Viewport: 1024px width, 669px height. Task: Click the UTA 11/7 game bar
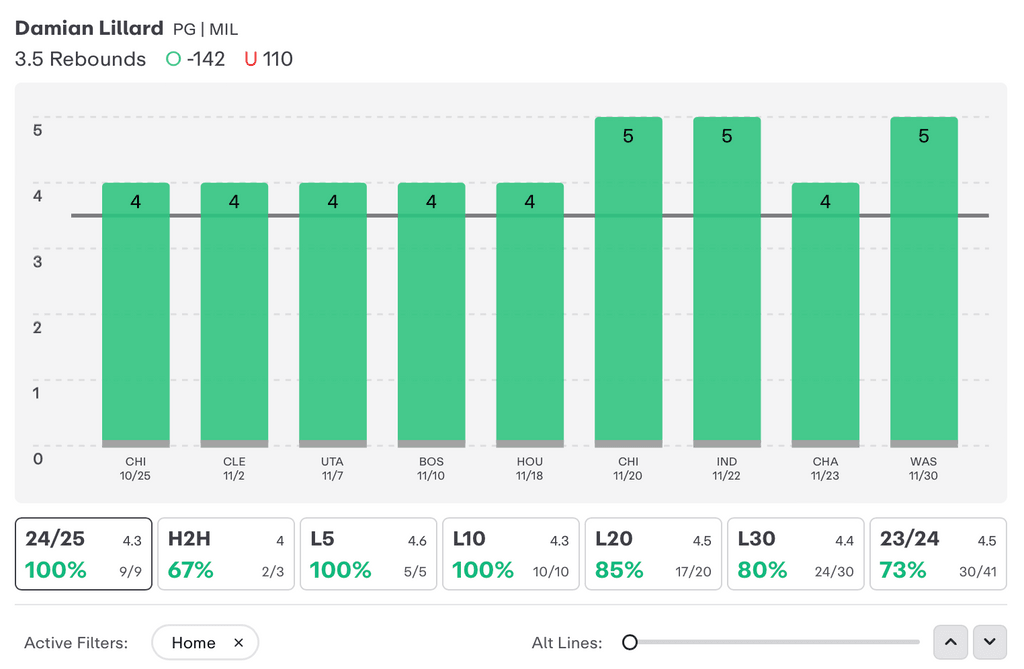point(333,315)
